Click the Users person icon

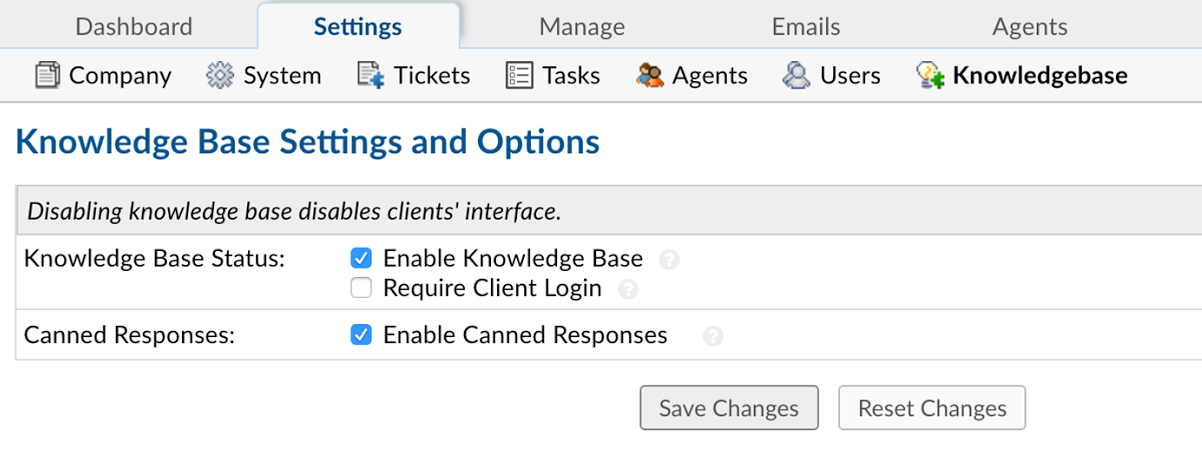(797, 75)
